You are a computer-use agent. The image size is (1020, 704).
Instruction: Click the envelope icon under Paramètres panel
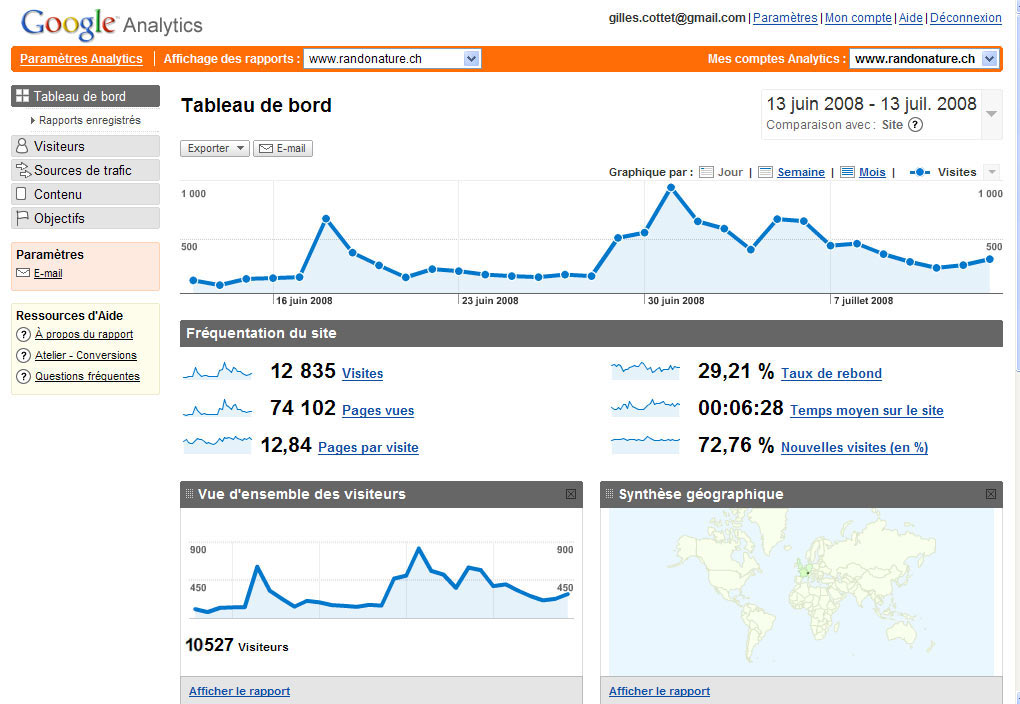[23, 273]
